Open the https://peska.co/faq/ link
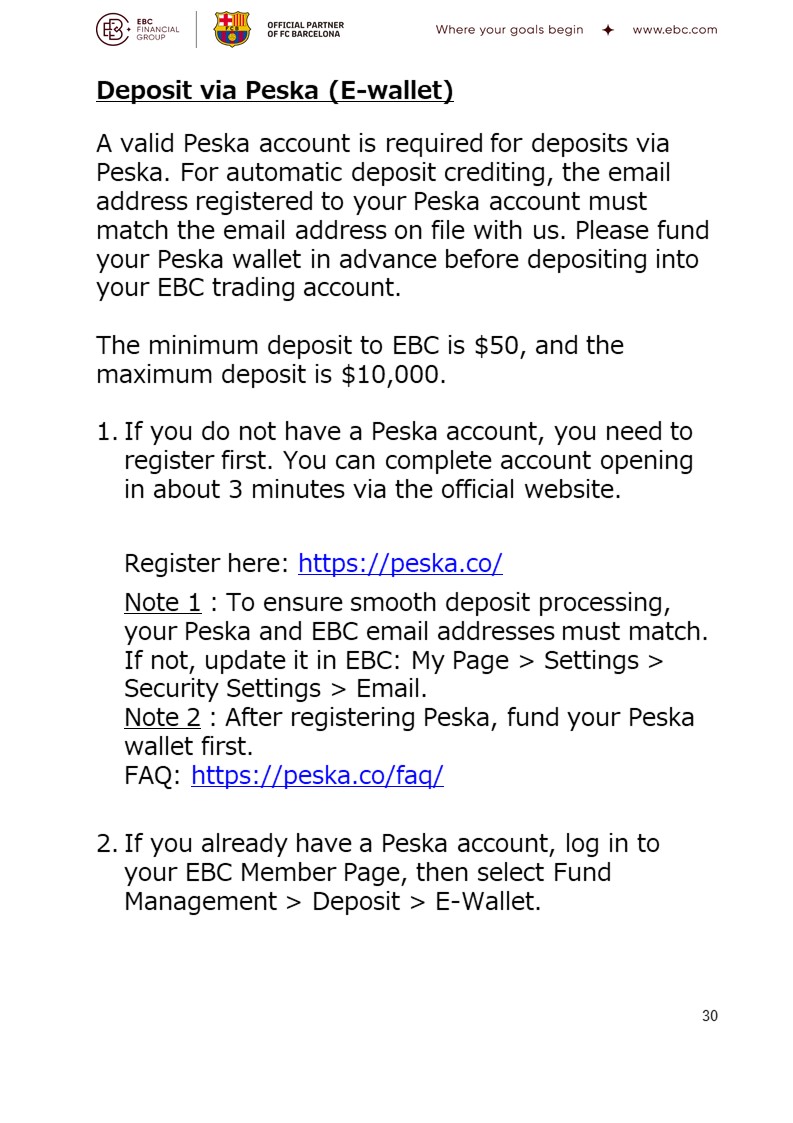The width and height of the screenshot is (793, 1123). click(317, 776)
